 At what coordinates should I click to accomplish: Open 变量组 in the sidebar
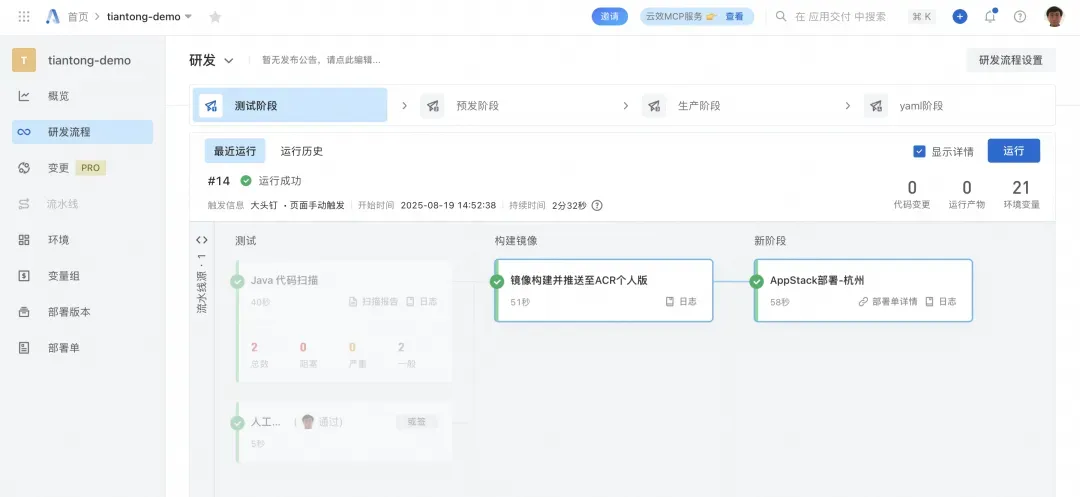[83, 276]
